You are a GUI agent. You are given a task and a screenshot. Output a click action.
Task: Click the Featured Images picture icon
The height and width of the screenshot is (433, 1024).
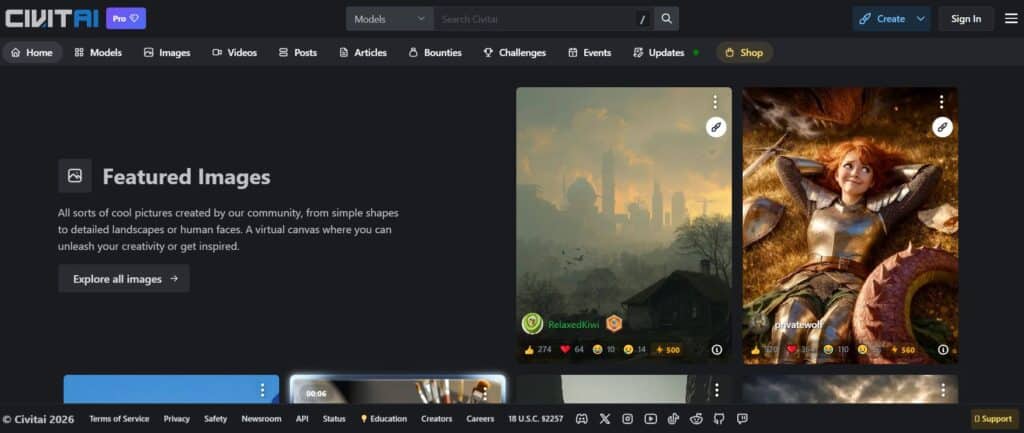[75, 176]
